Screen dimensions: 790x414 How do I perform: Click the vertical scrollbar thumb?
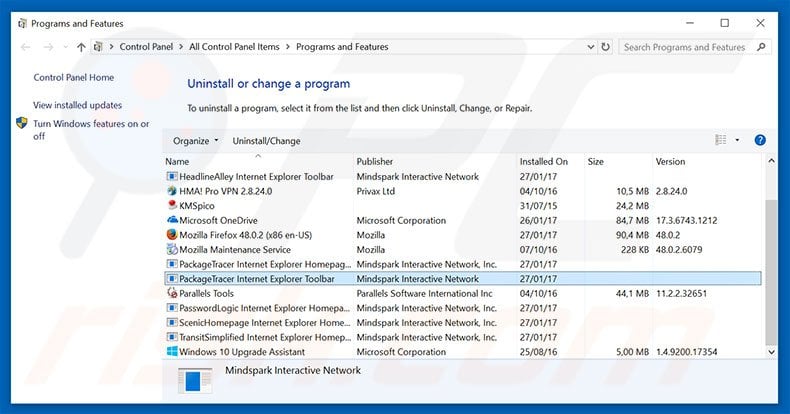click(x=771, y=272)
